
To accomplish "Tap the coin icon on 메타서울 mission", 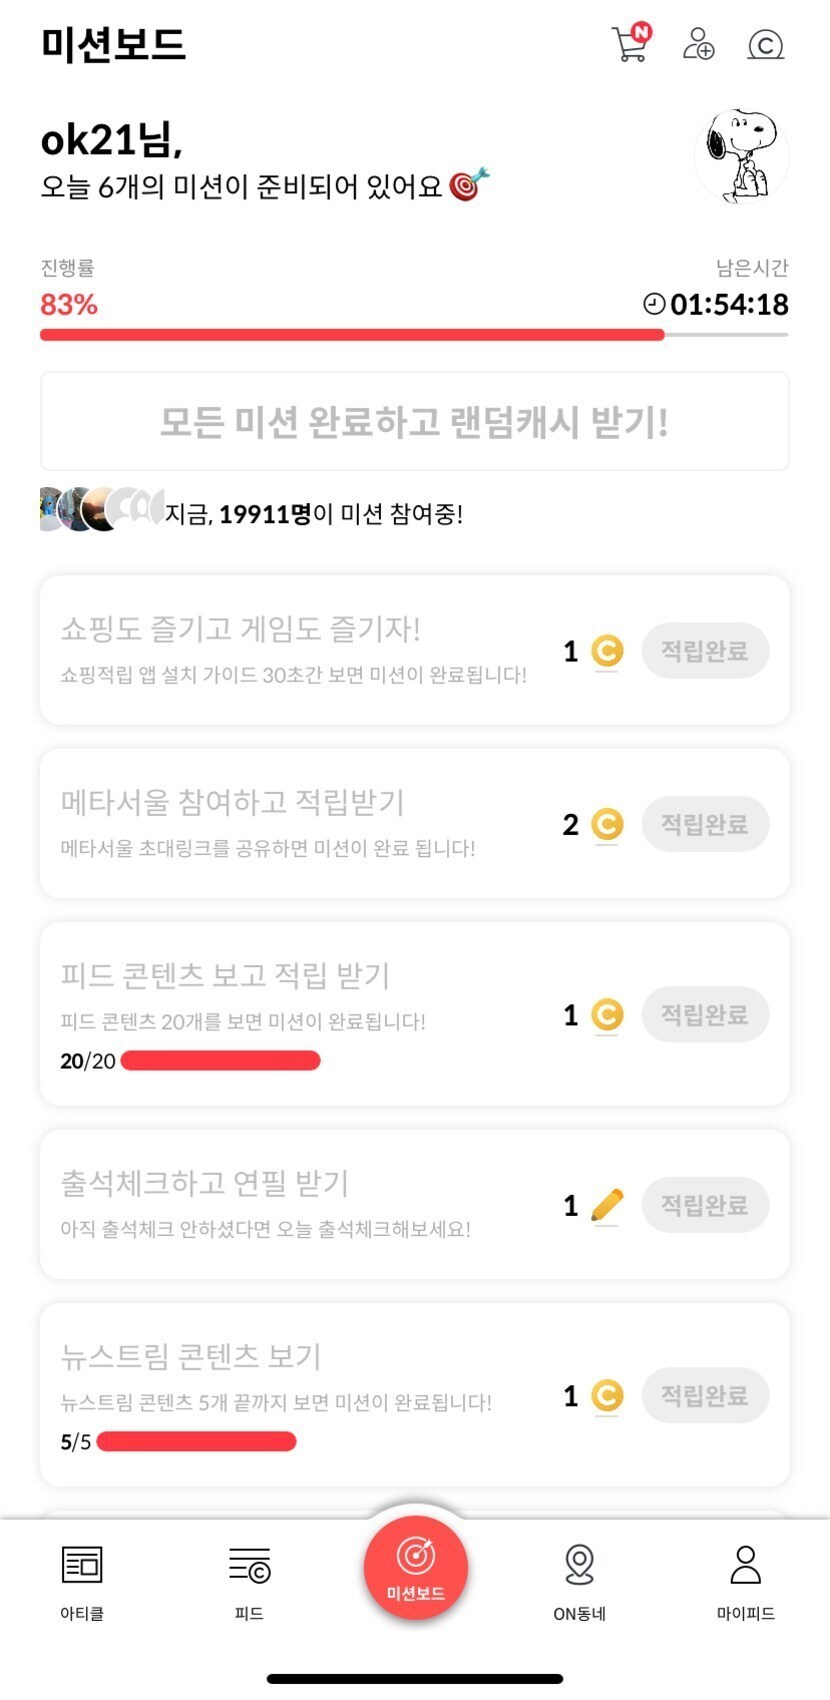I will coord(607,824).
